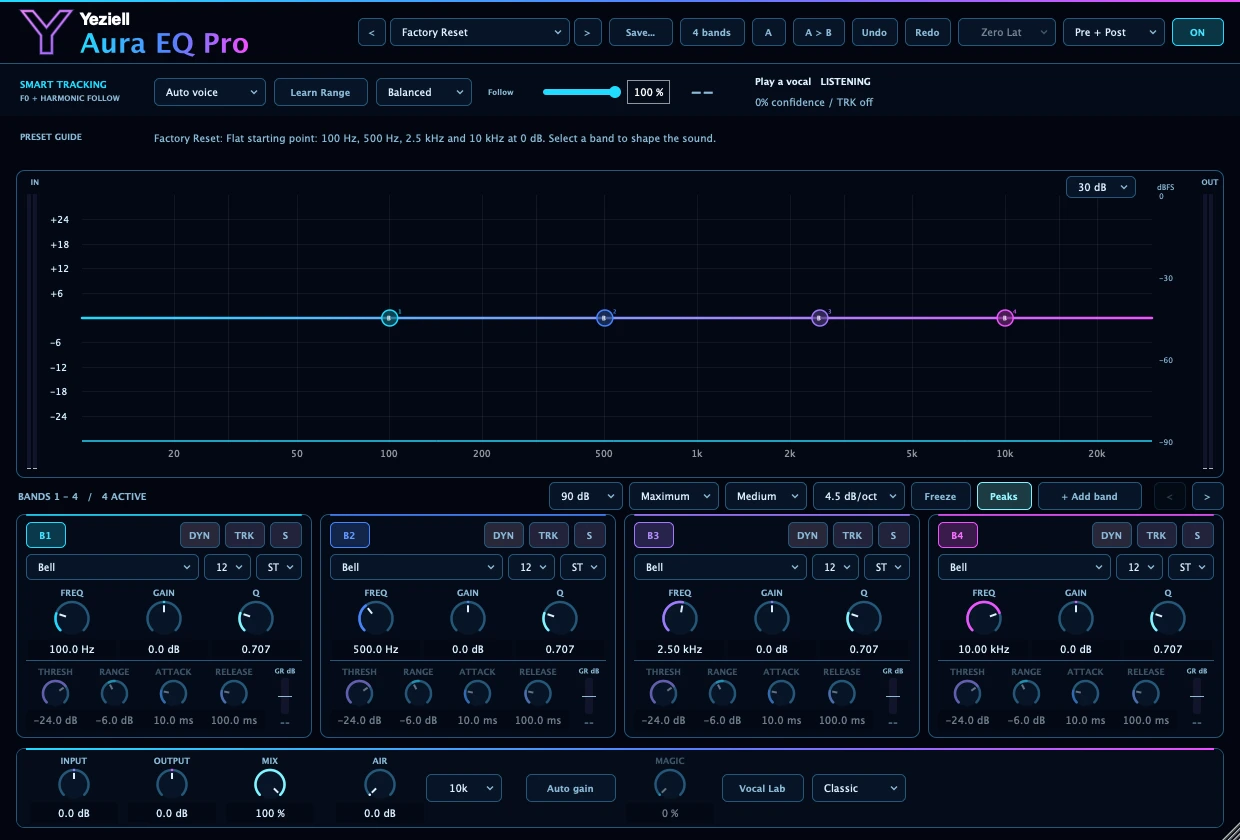Click the Learn Range button
1240x840 pixels.
[x=321, y=92]
